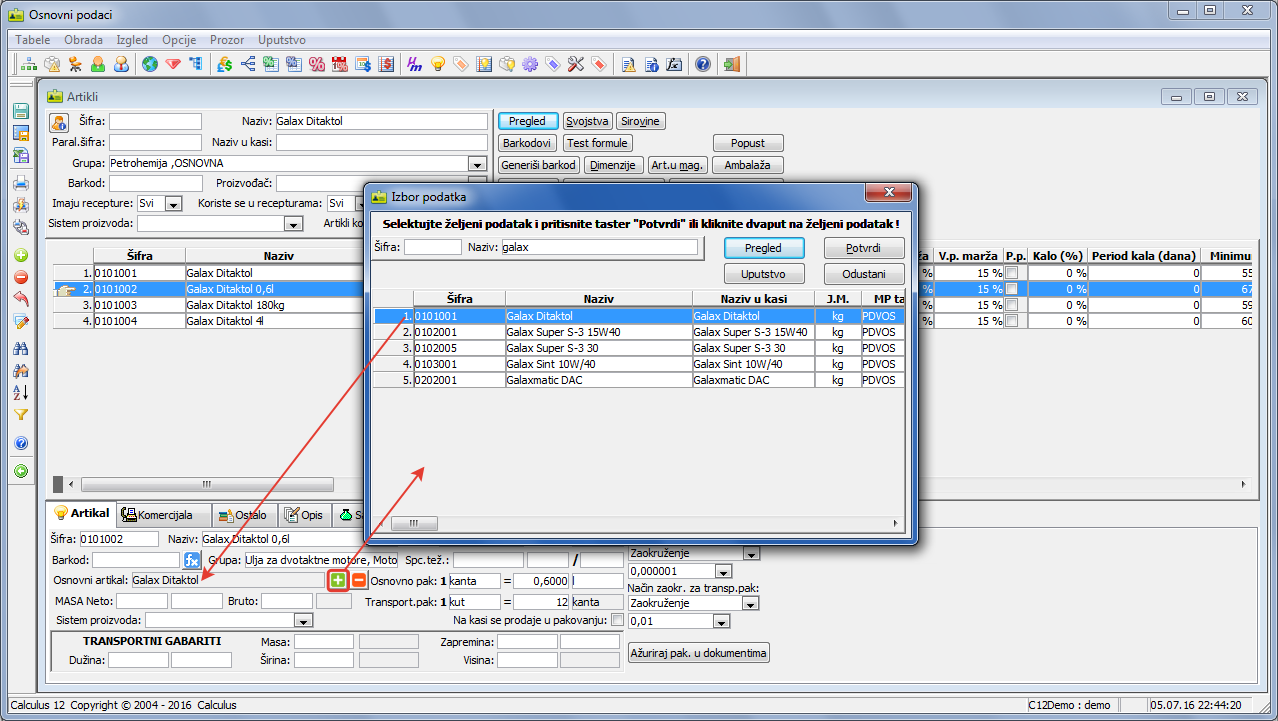The image size is (1278, 721).
Task: Click the light bulb icon in main toolbar
Action: click(437, 64)
